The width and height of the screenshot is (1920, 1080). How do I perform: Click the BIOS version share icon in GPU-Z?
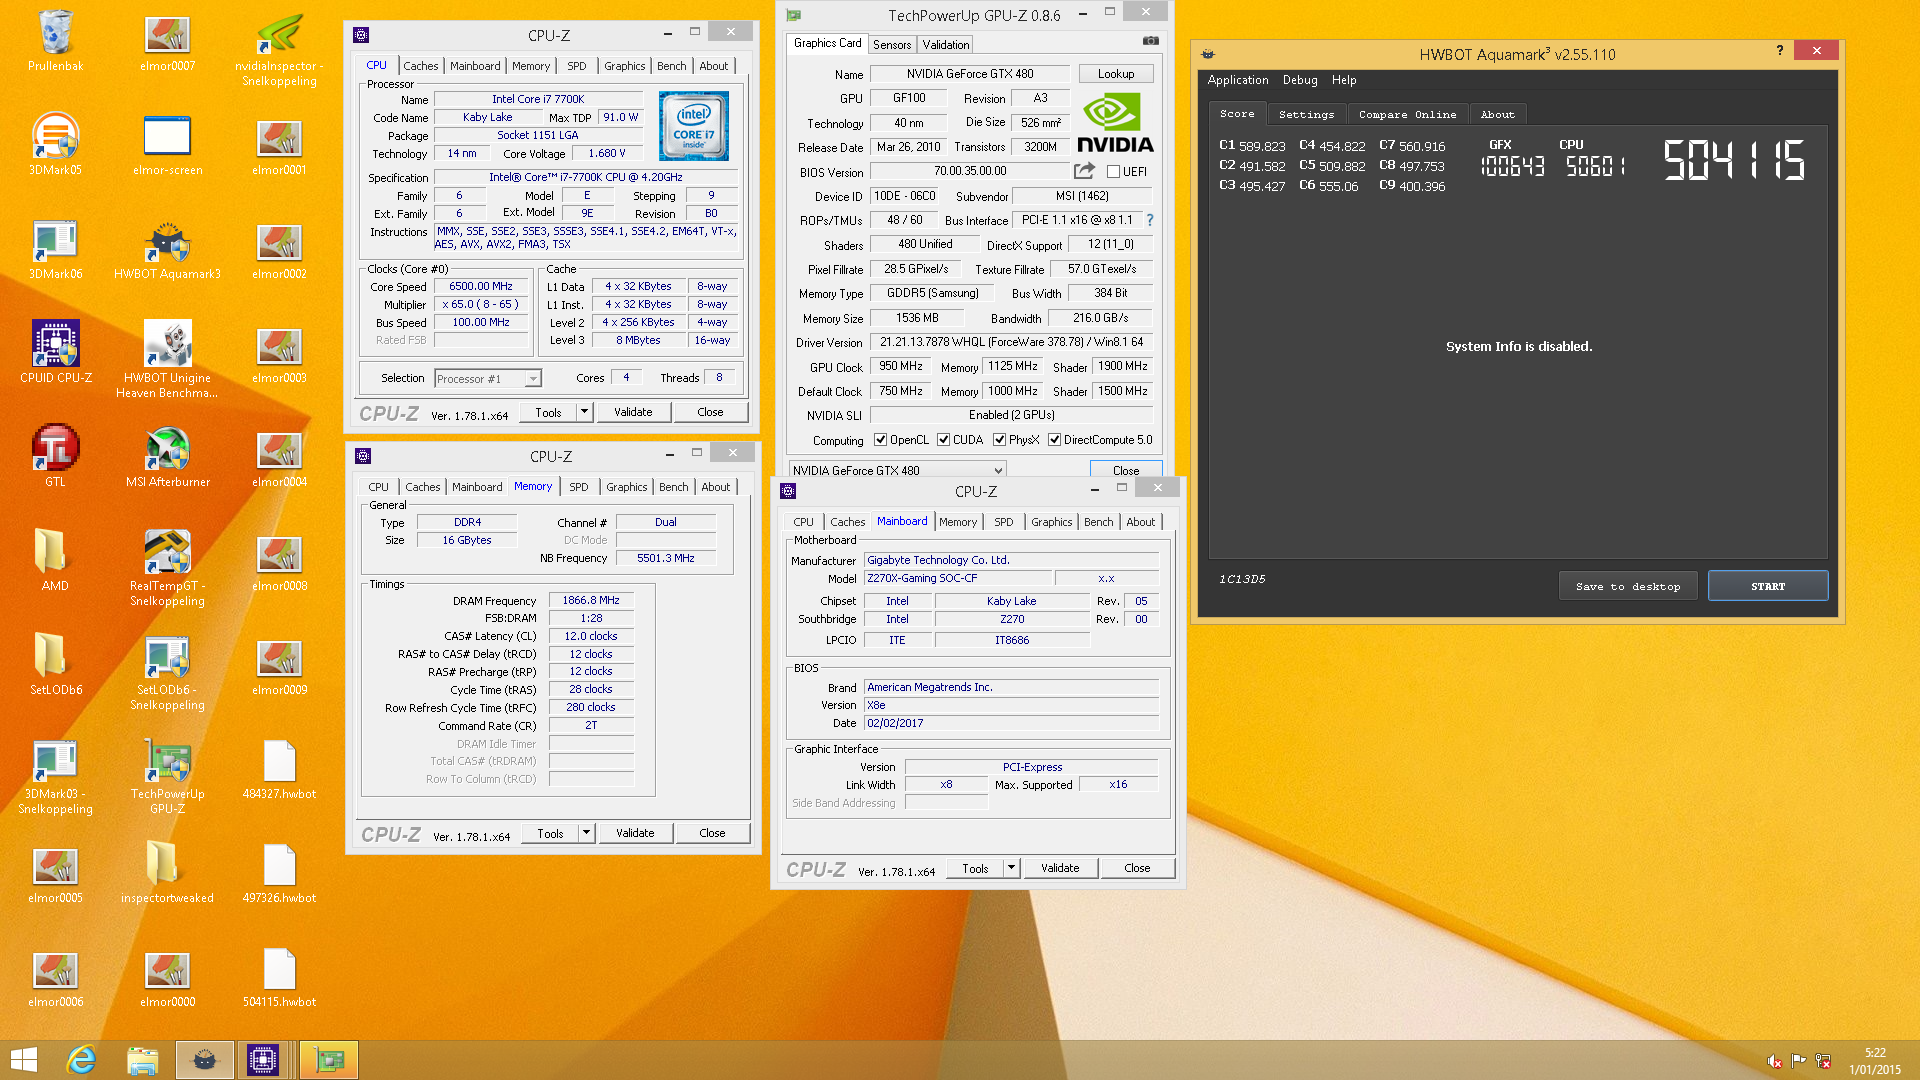point(1084,171)
